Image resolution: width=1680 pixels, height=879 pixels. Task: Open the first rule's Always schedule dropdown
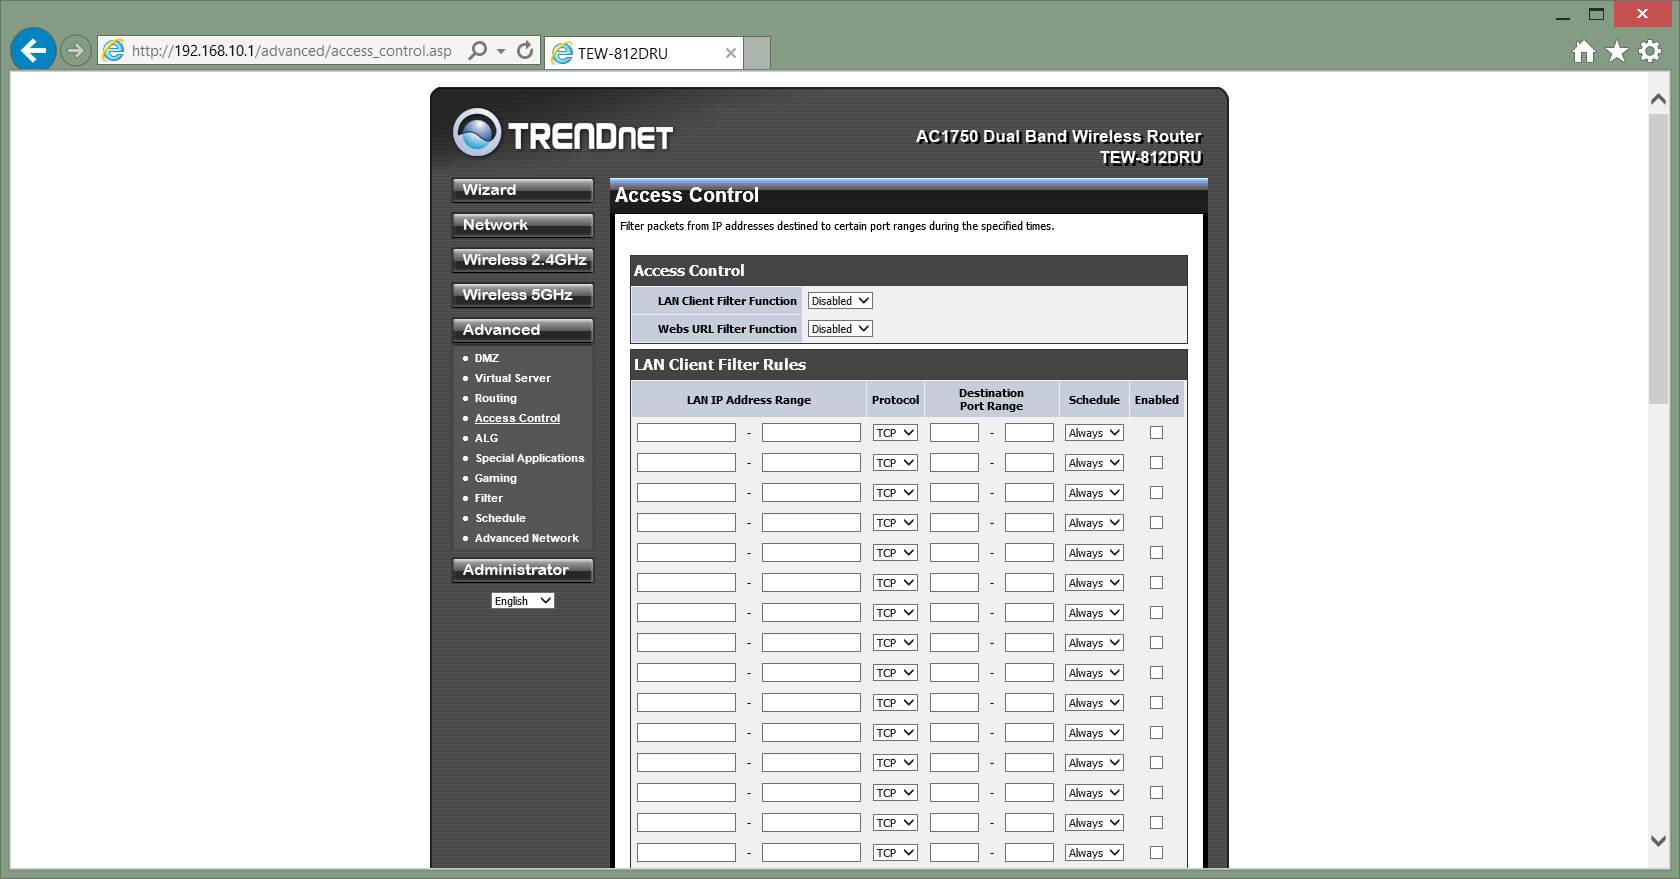point(1094,433)
